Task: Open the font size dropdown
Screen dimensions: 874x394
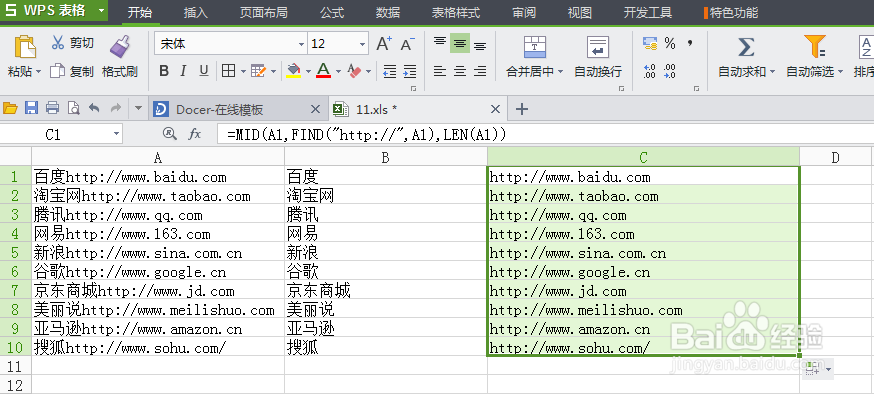Action: (362, 44)
